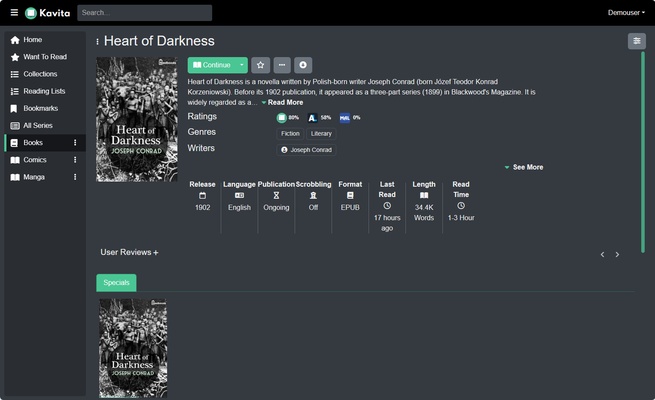655x400 pixels.
Task: Select the Specials tab
Action: (x=116, y=283)
